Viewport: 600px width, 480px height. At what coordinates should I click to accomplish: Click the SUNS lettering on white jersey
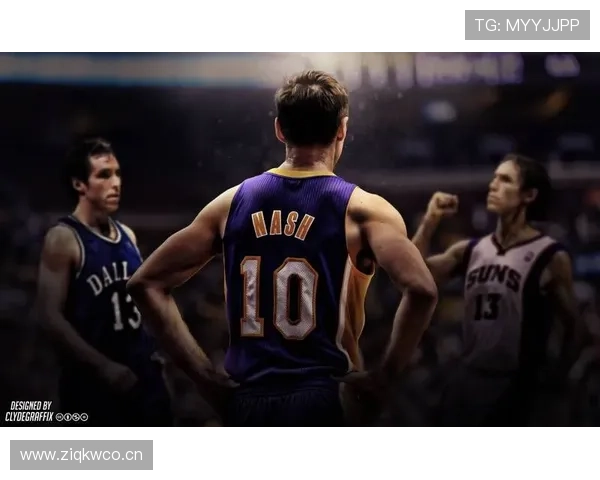492,277
